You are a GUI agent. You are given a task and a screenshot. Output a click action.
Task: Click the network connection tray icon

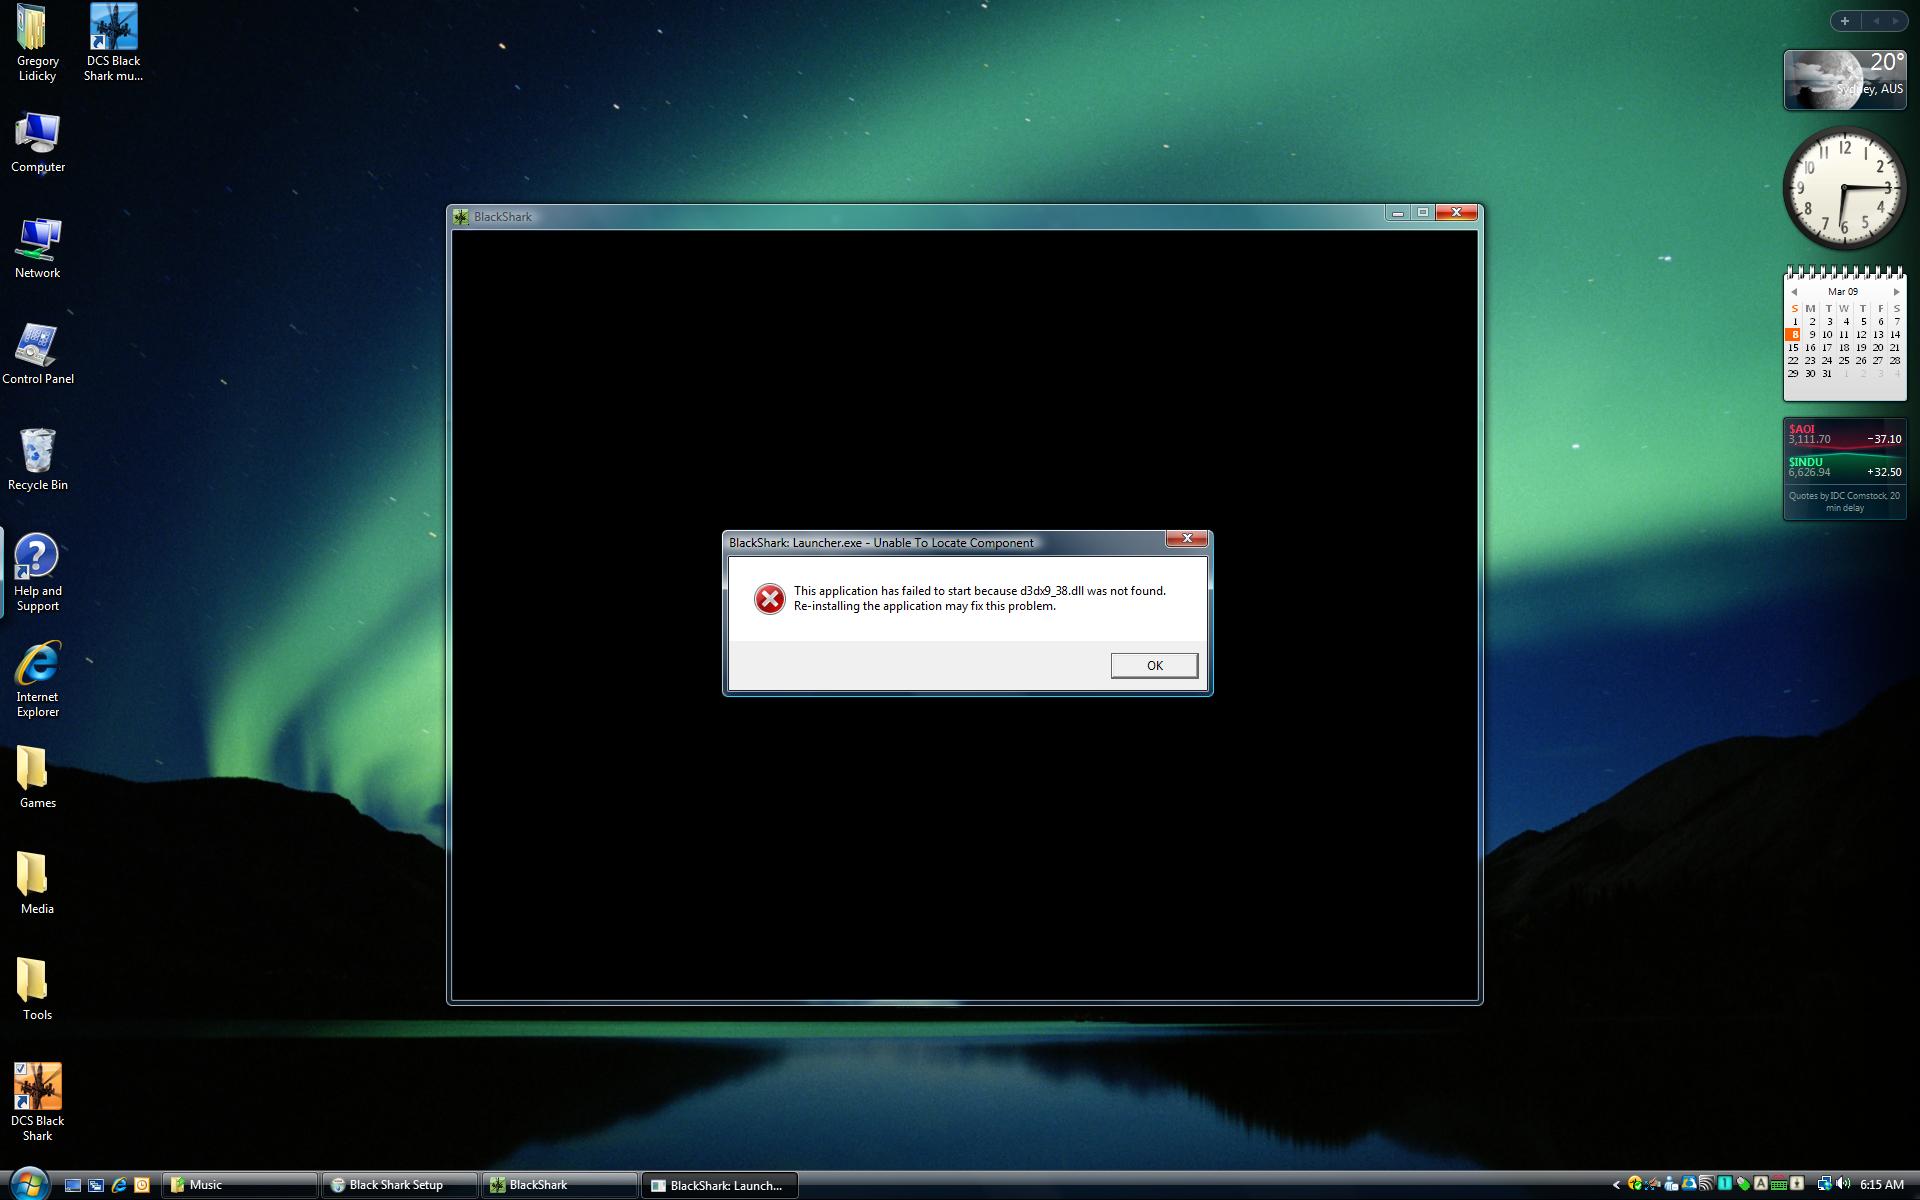click(x=1824, y=1184)
